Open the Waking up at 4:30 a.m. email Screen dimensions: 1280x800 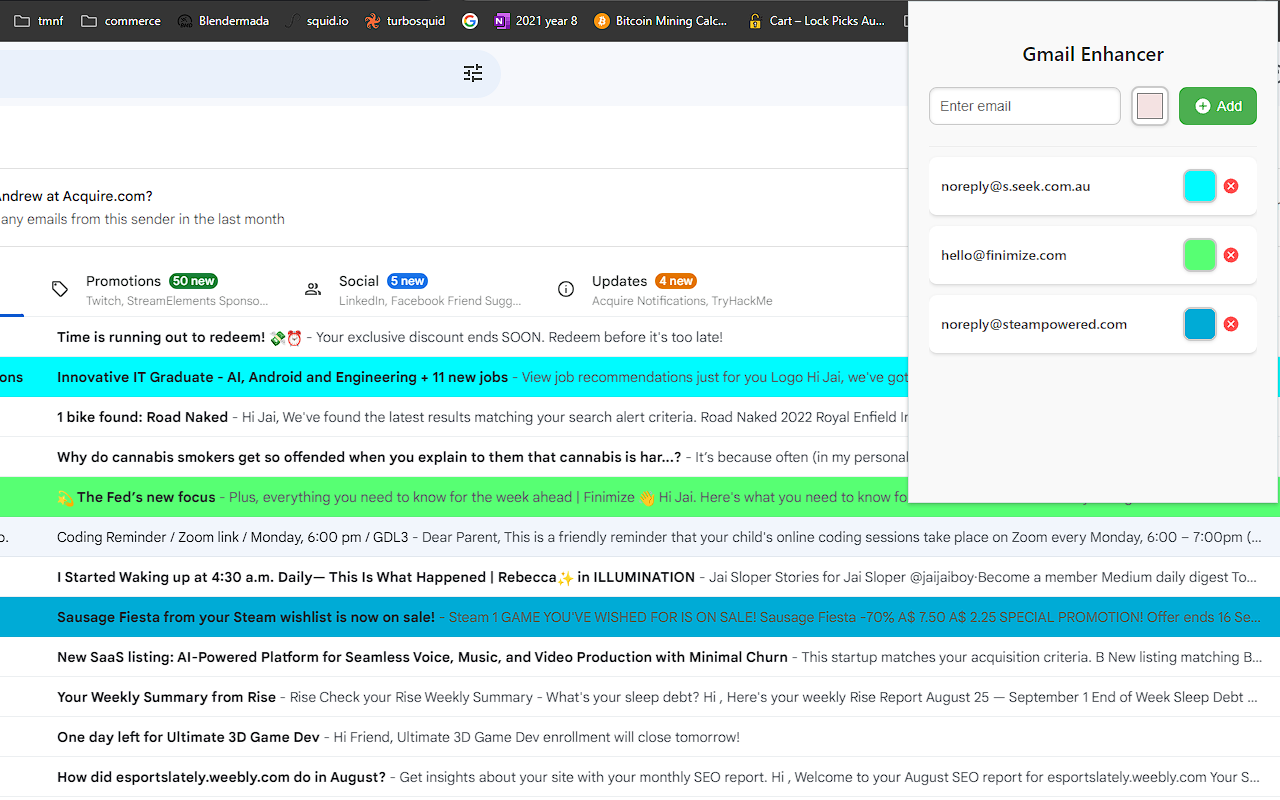point(640,577)
